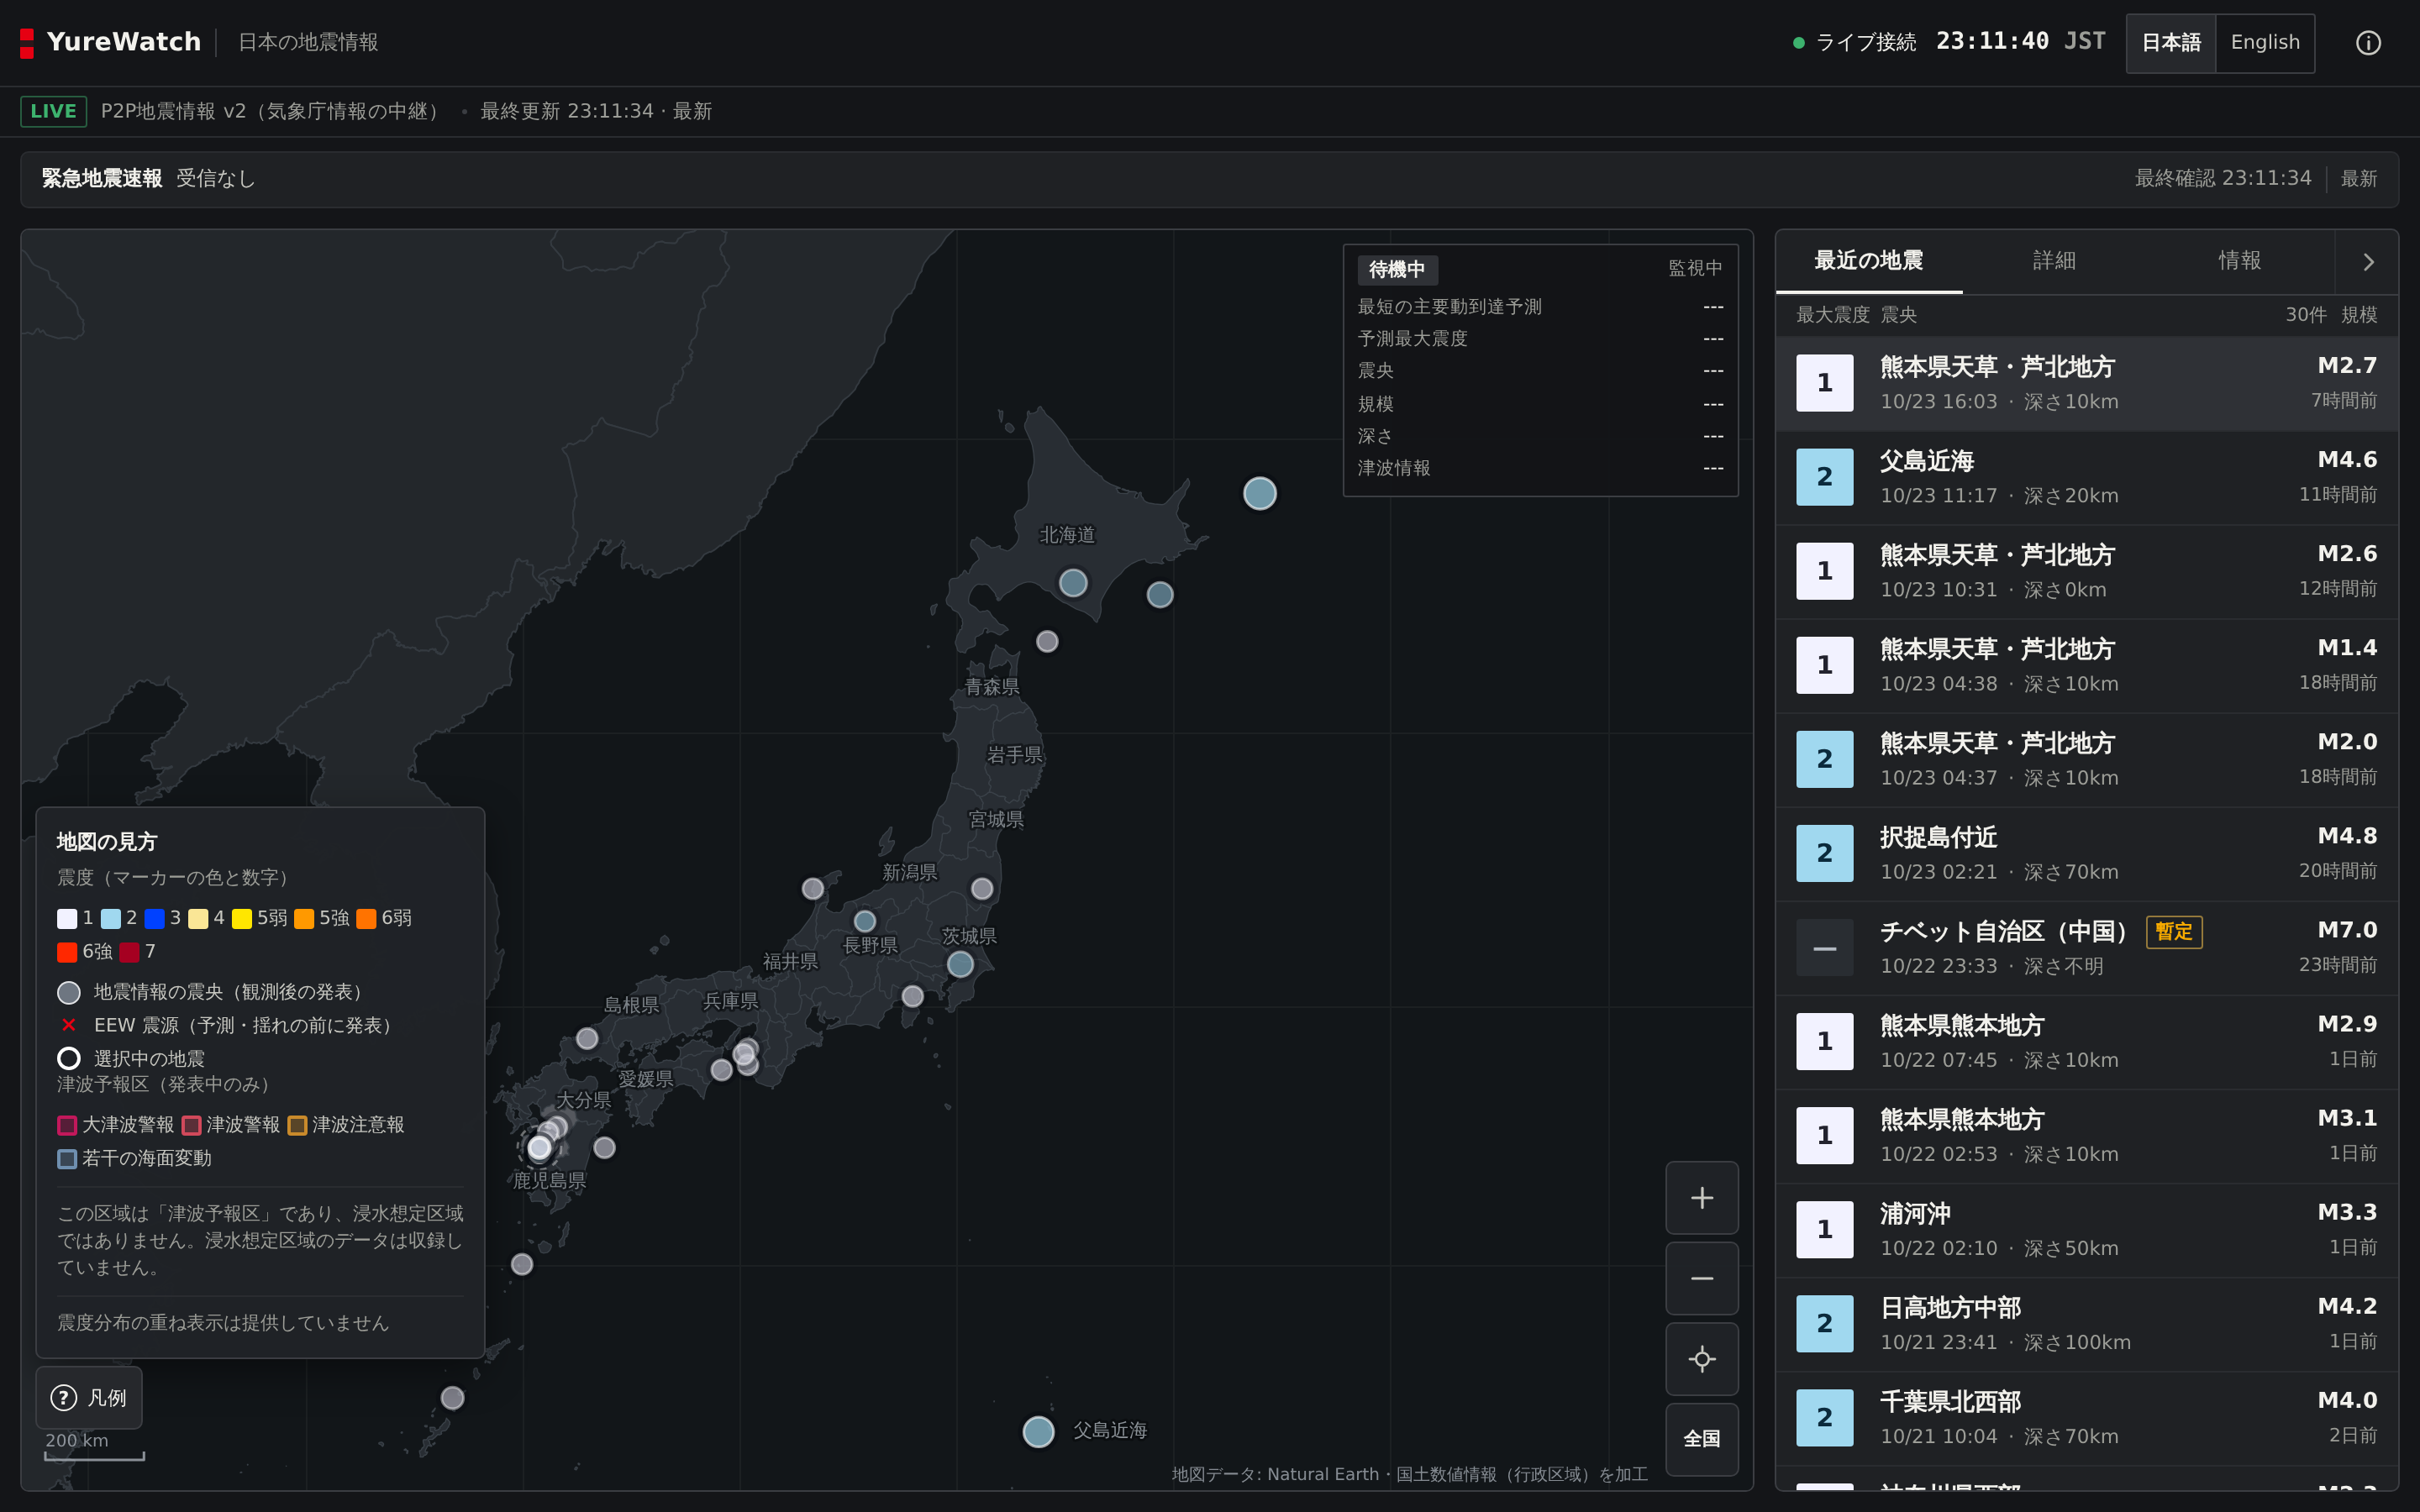Reset map view with 全国 button

1701,1439
